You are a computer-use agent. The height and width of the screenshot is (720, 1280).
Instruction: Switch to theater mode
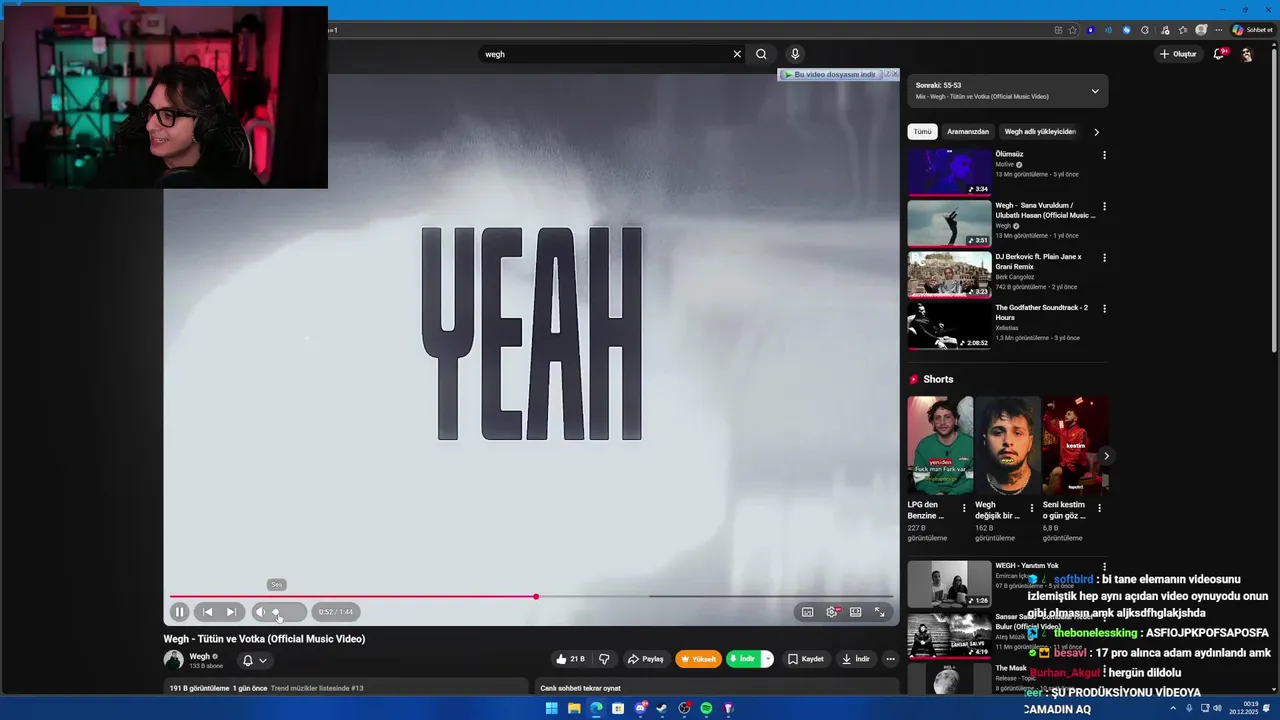856,612
